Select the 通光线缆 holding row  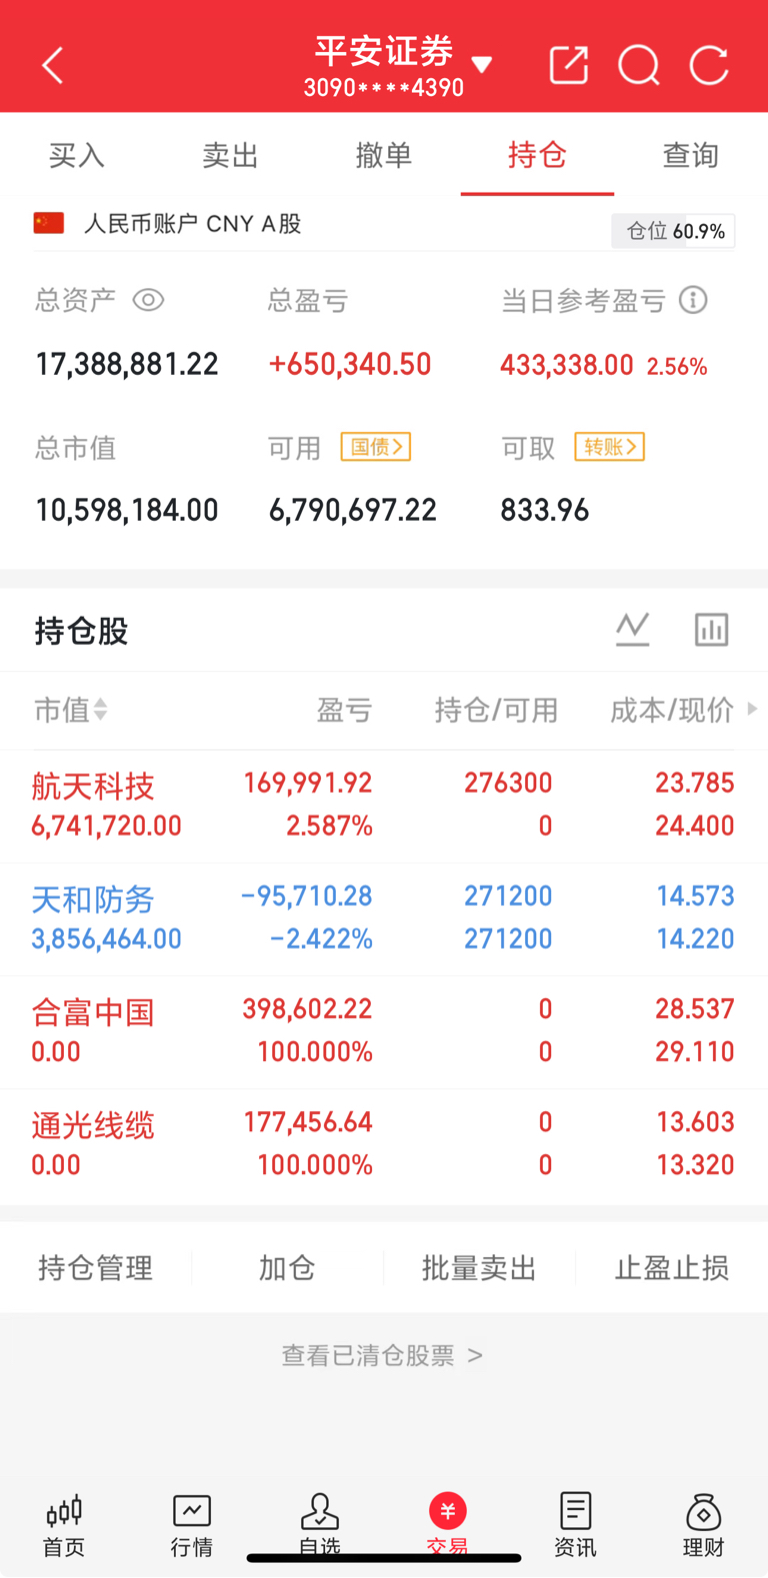click(x=384, y=1145)
